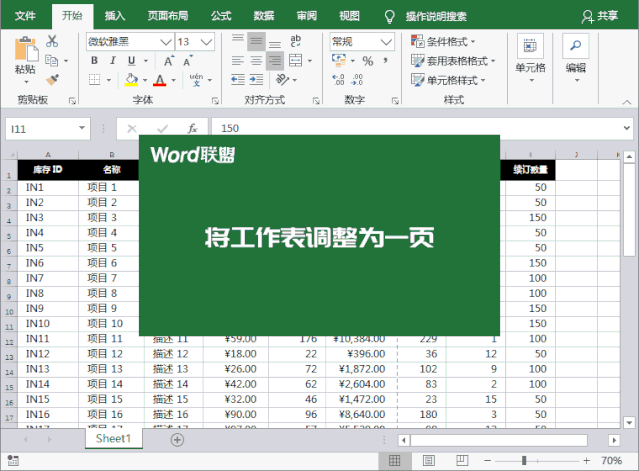Select the Sheet1 tab
The image size is (639, 471).
113,438
